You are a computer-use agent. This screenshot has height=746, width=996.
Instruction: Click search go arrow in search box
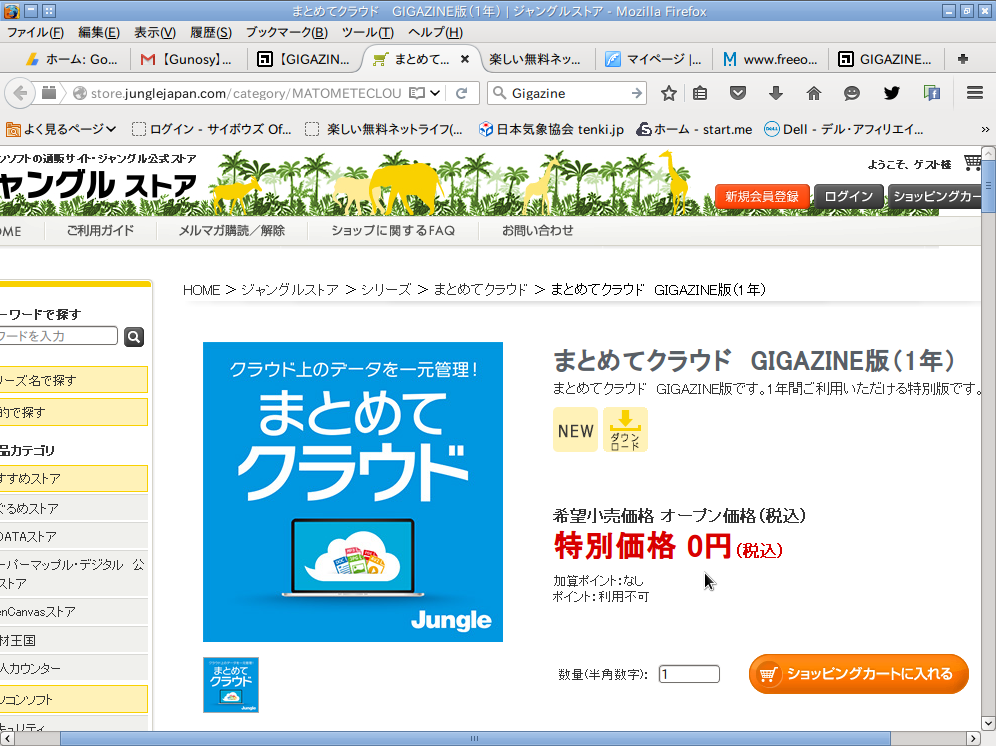tap(636, 93)
